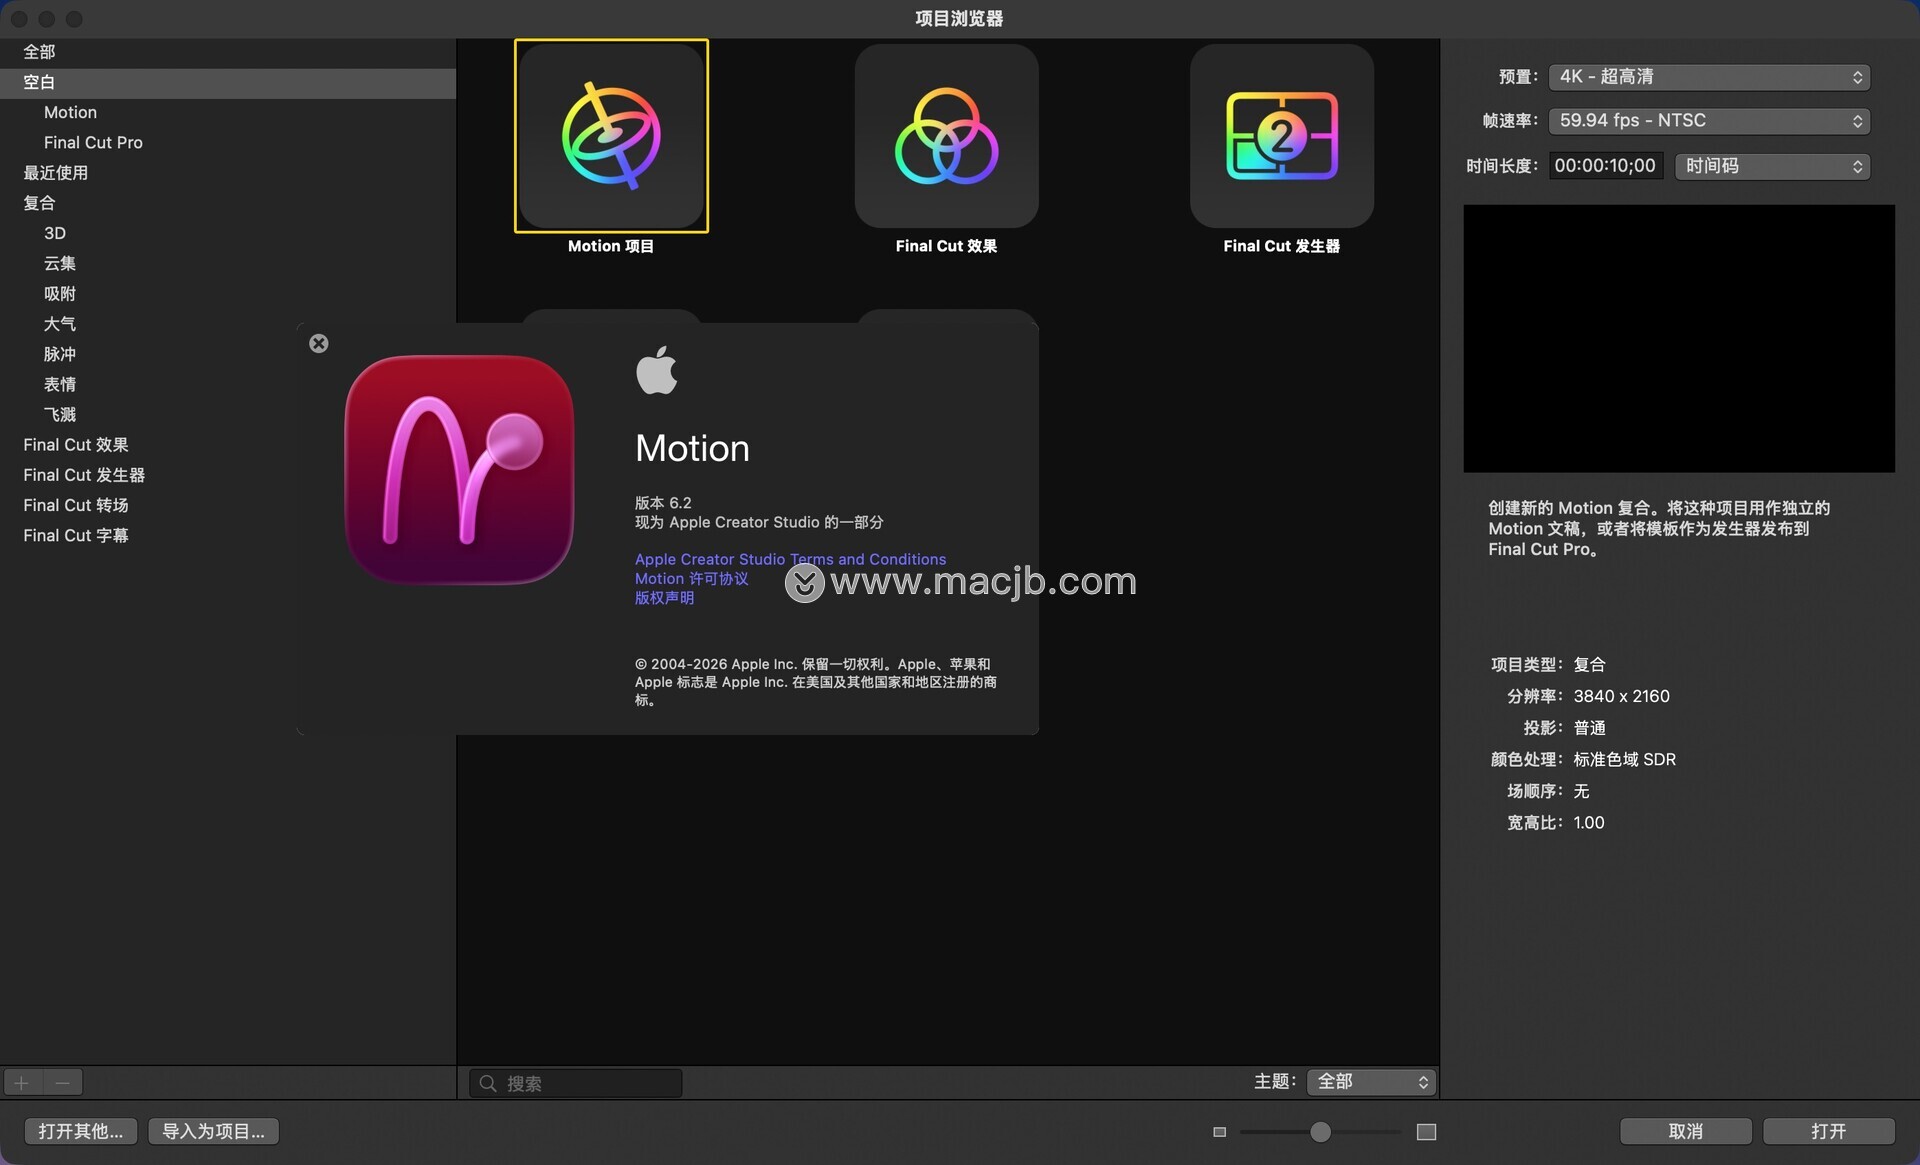Screen dimensions: 1920x1165
Task: Select 最近使用 in the sidebar
Action: [56, 173]
